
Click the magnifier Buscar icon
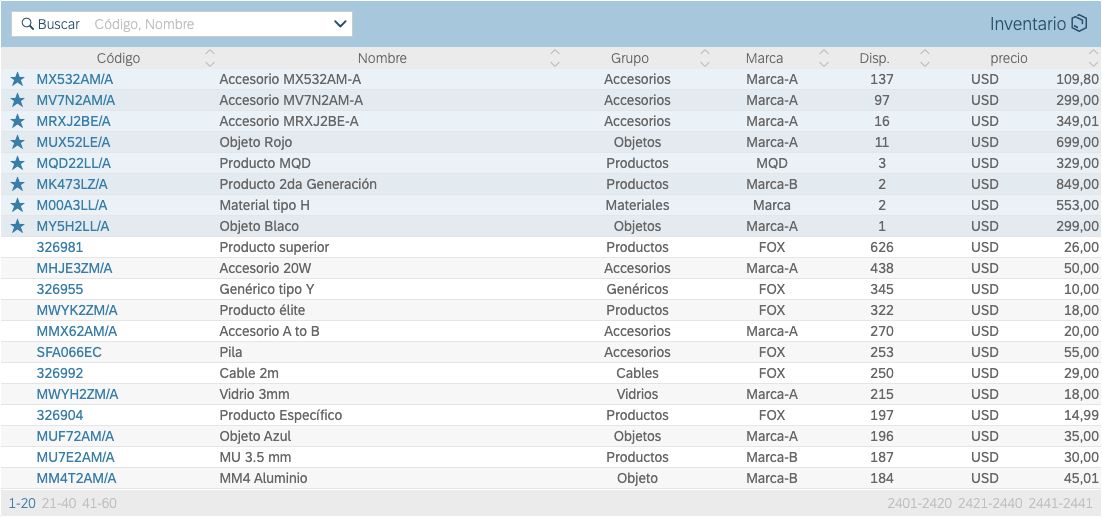27,24
